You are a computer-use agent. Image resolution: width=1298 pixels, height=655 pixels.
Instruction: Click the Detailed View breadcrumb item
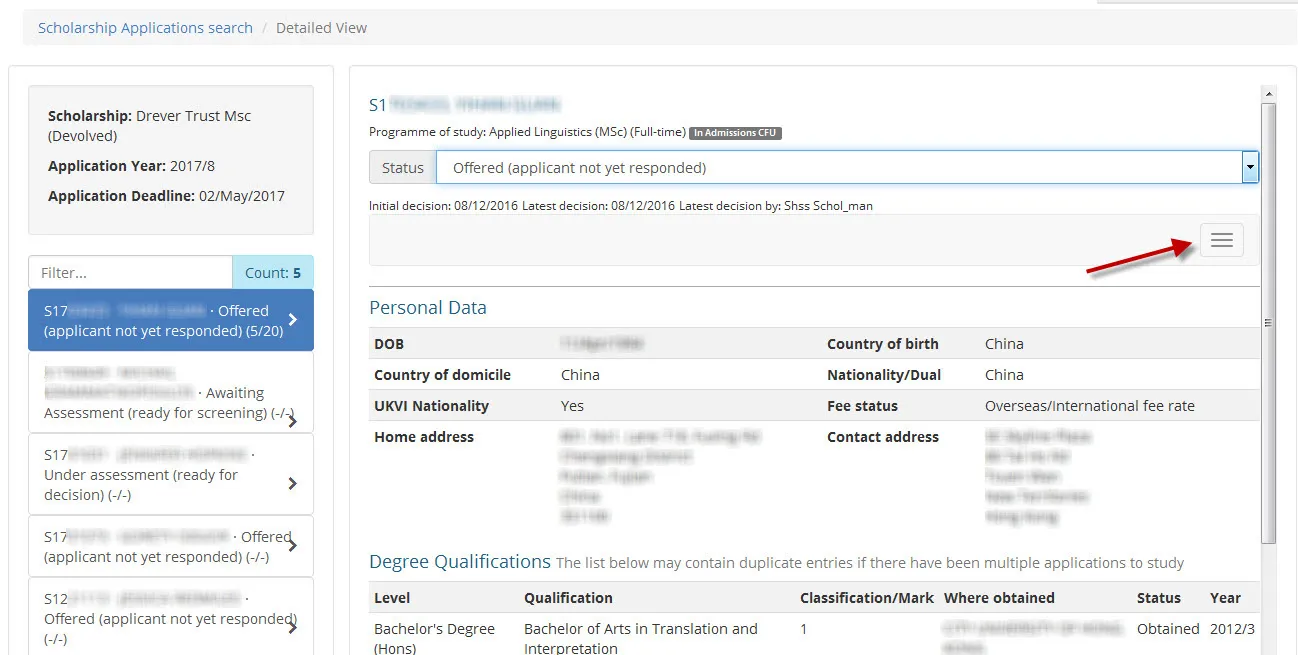pyautogui.click(x=321, y=27)
